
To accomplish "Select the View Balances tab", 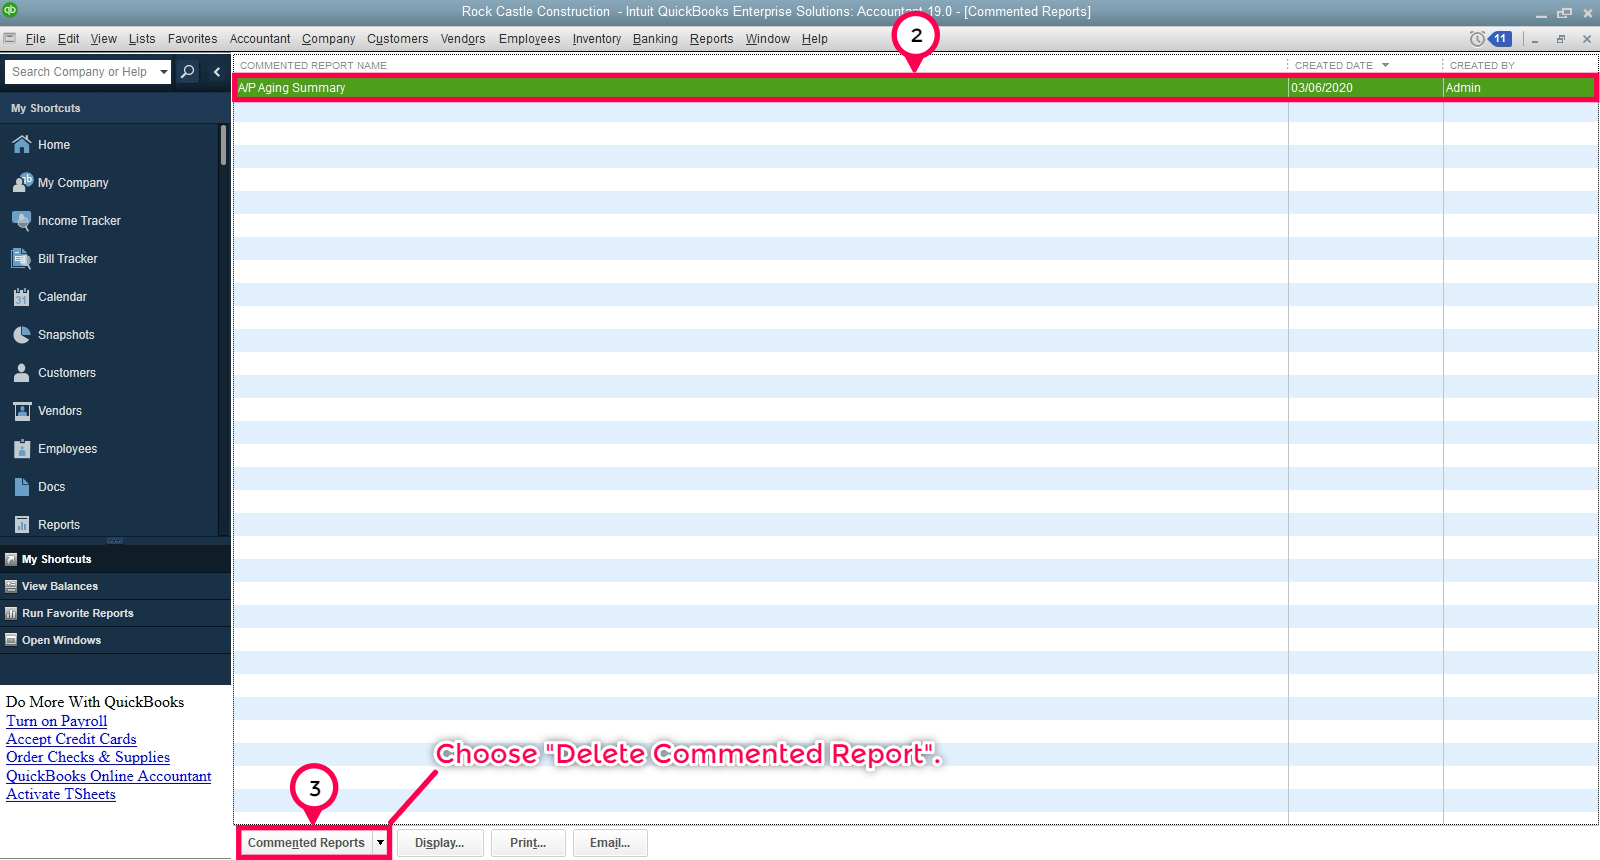I will click(115, 587).
